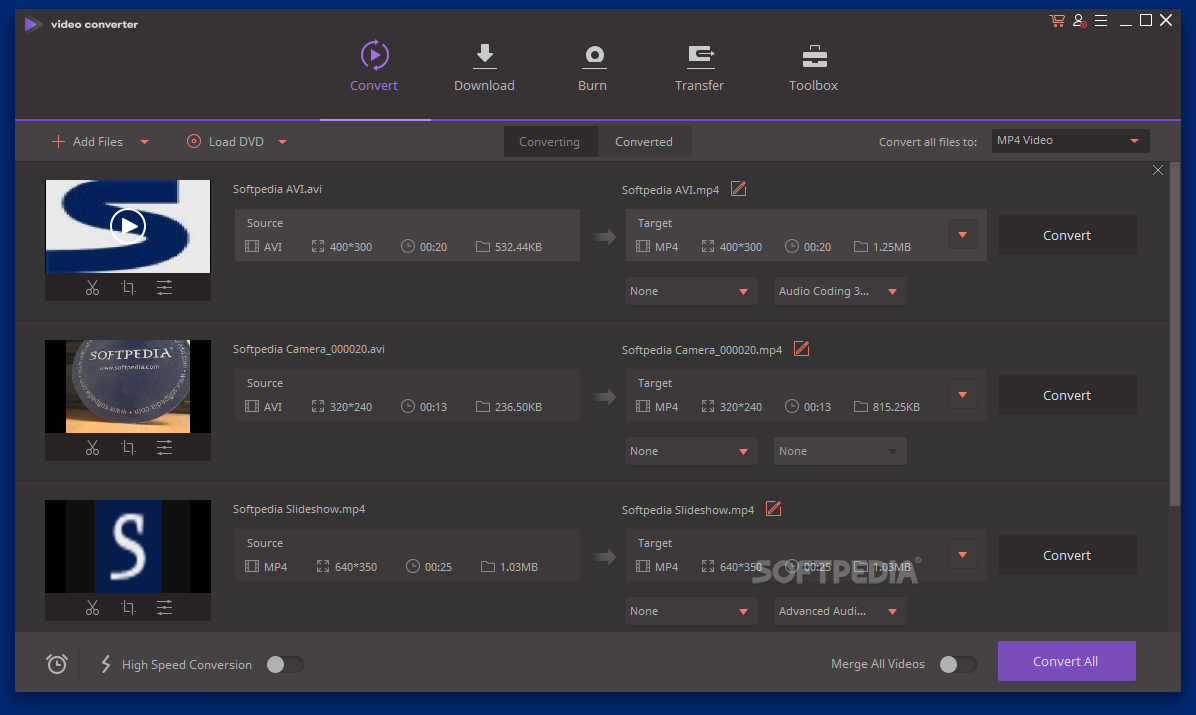This screenshot has width=1196, height=715.
Task: Open the Audio Coding dropdown
Action: (839, 291)
